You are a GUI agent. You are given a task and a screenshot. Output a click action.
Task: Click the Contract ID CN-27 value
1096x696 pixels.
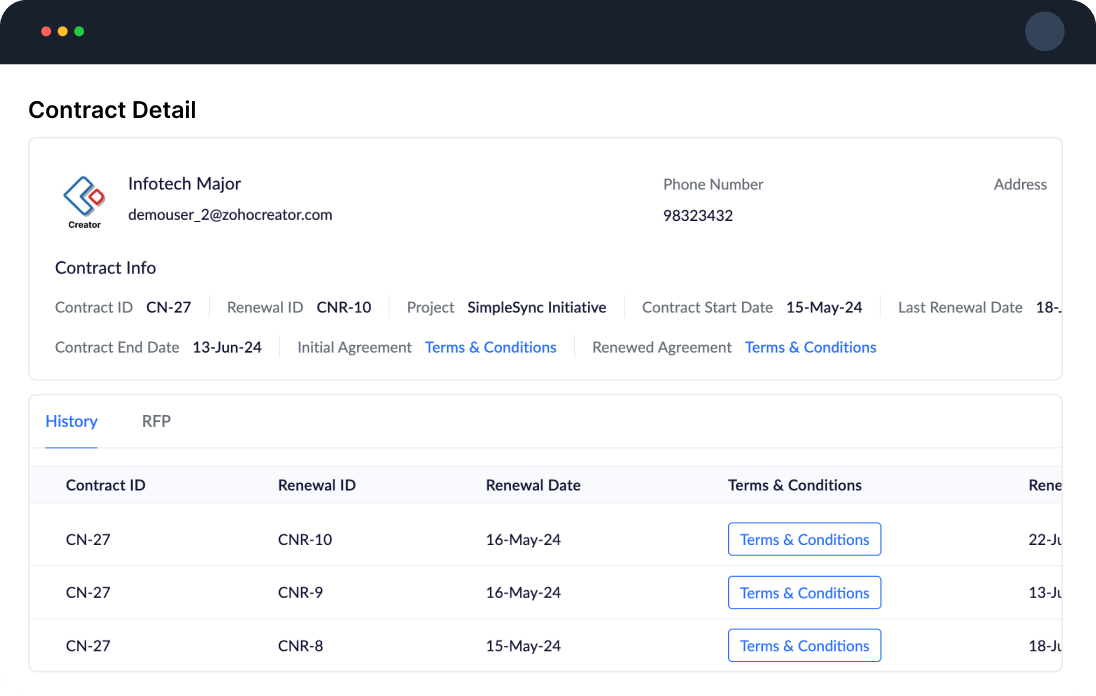(x=169, y=307)
